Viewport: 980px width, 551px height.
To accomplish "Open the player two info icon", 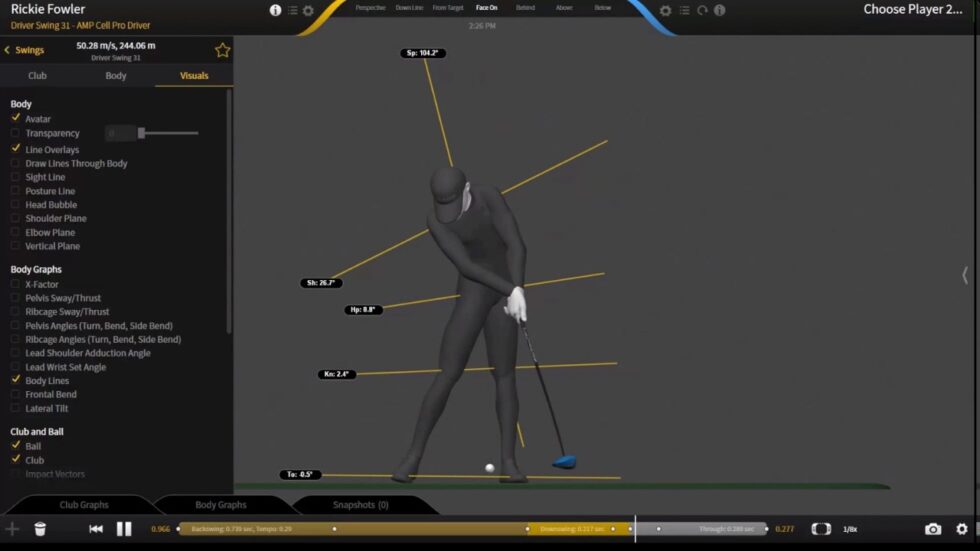I will coord(719,10).
